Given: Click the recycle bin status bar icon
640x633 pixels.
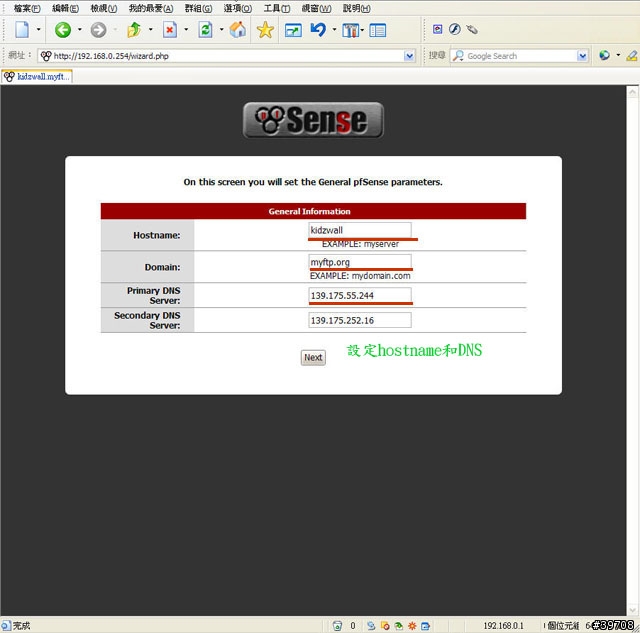Looking at the screenshot, I should 337,626.
